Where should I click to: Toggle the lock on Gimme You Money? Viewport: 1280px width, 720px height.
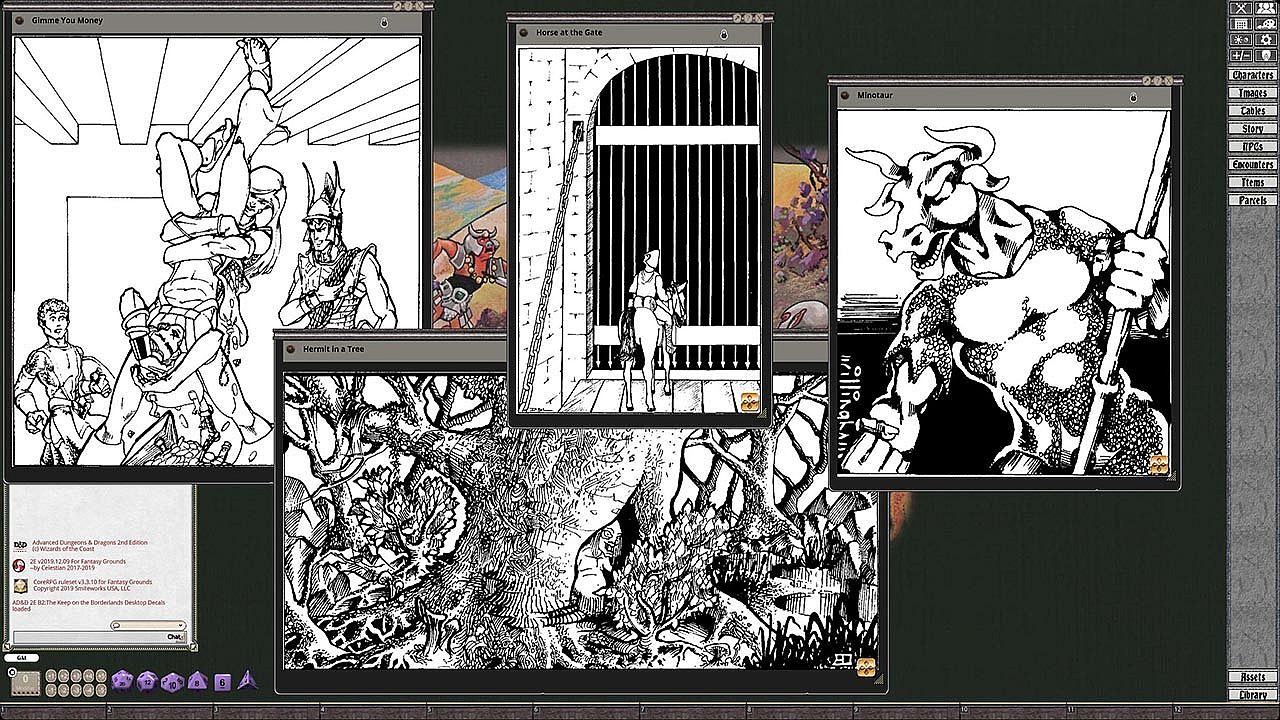(x=384, y=21)
